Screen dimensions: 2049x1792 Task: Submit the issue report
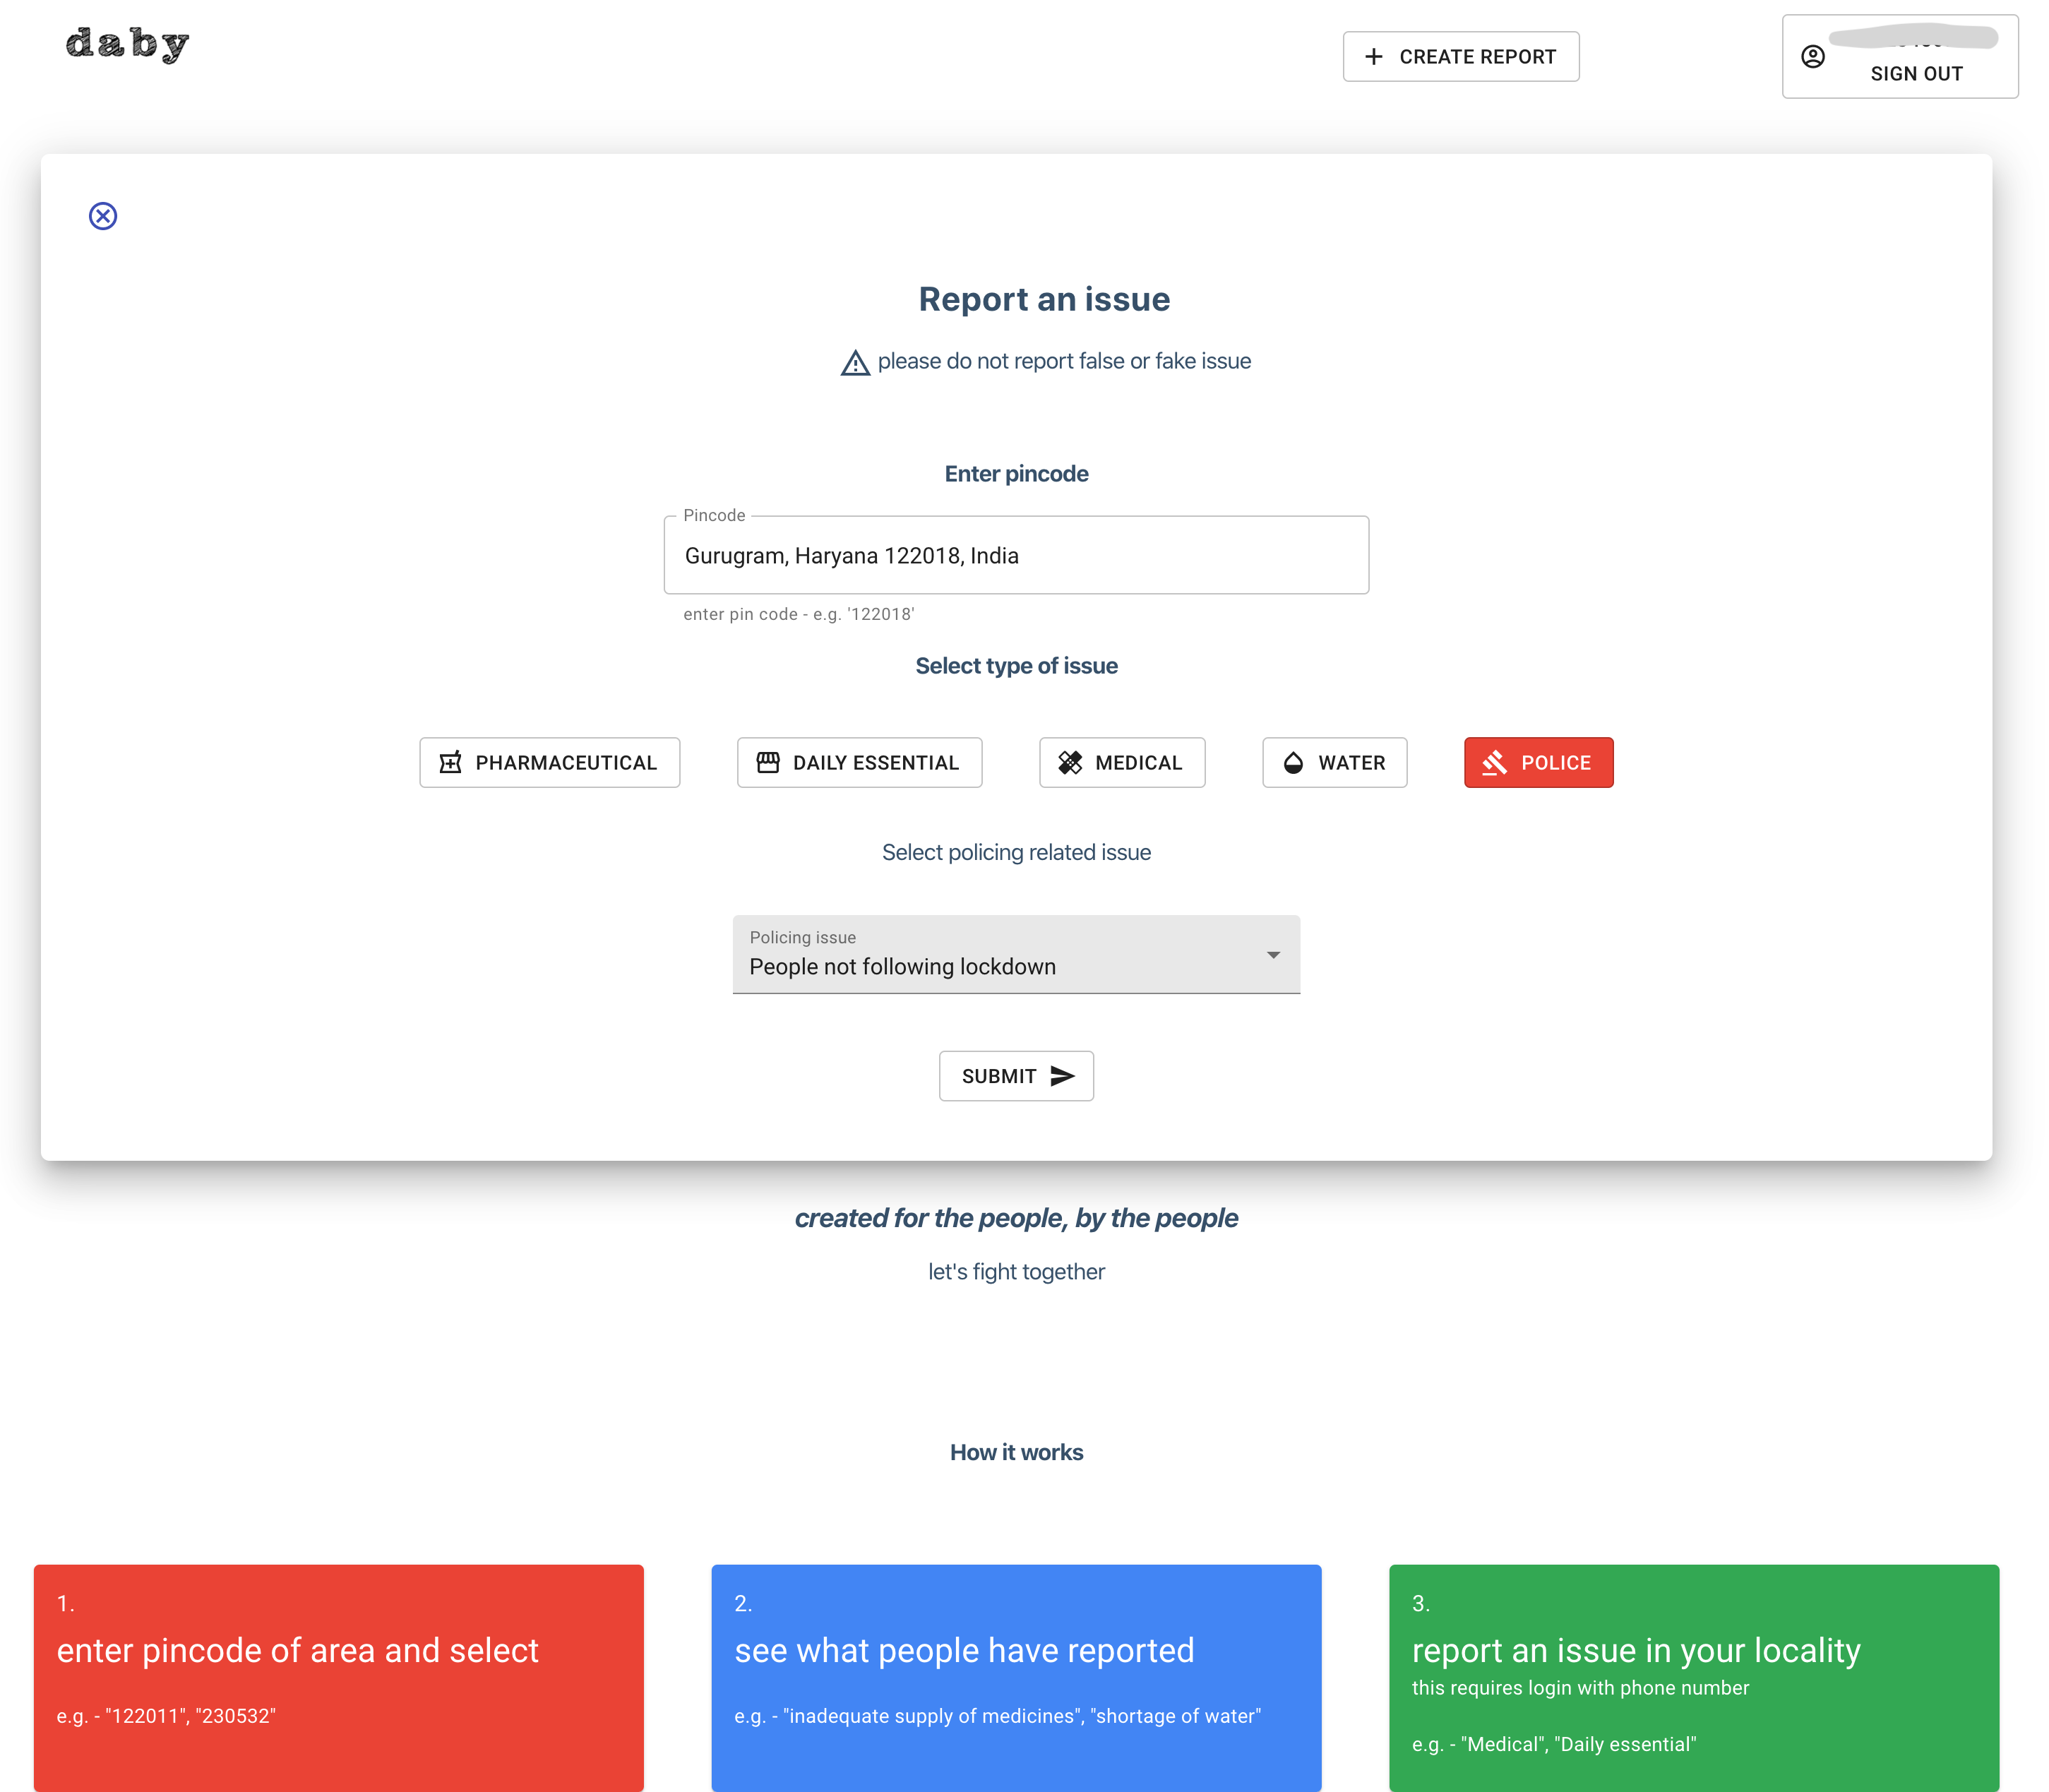[x=1016, y=1076]
